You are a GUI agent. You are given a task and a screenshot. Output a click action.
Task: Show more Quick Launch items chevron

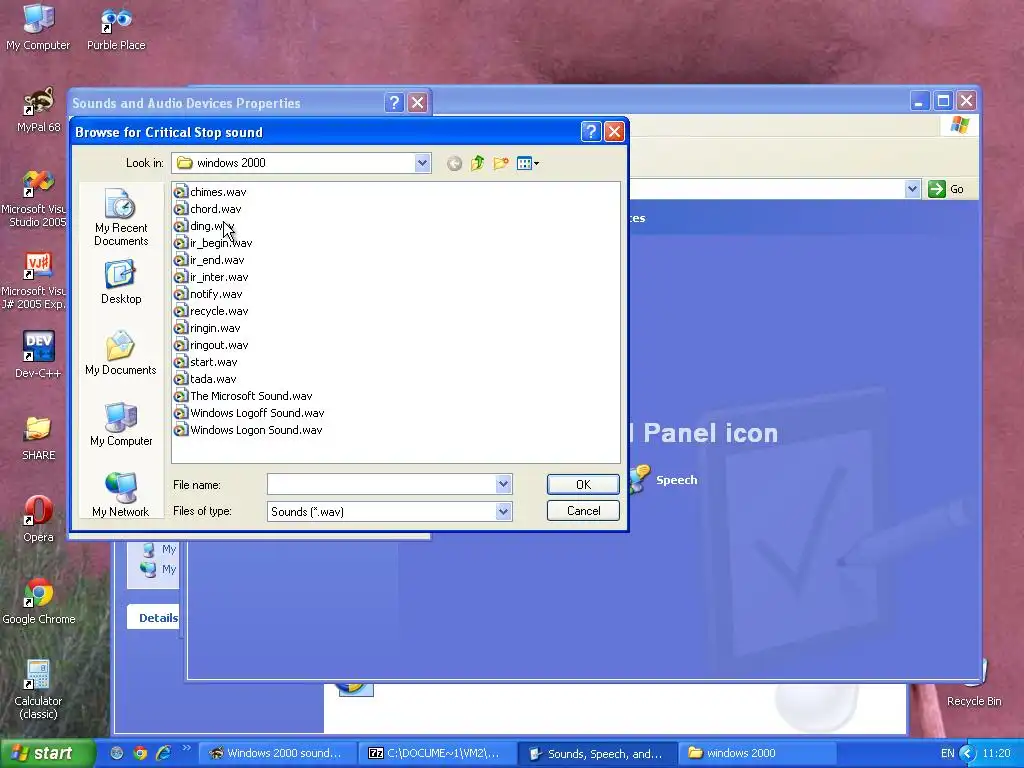click(x=186, y=748)
